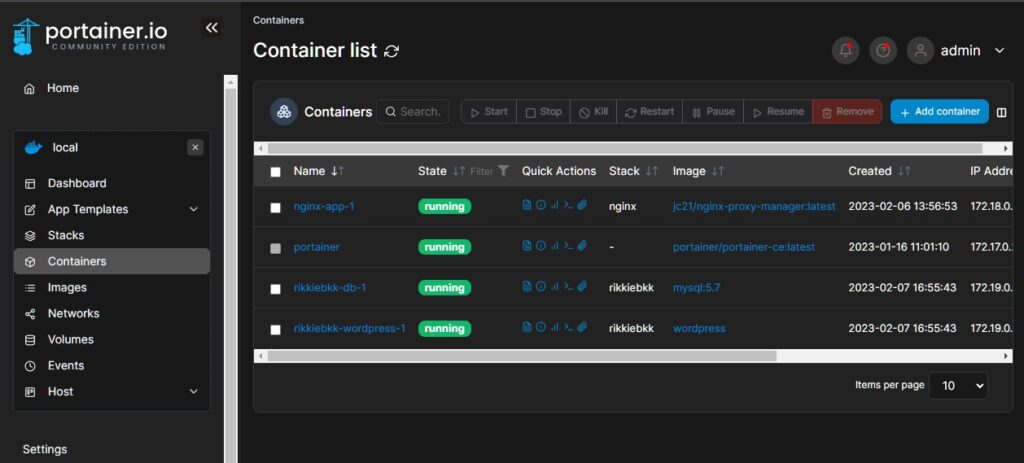Select the rikkiebkk-wordpress-1 checkbox
Image resolution: width=1024 pixels, height=463 pixels.
276,329
